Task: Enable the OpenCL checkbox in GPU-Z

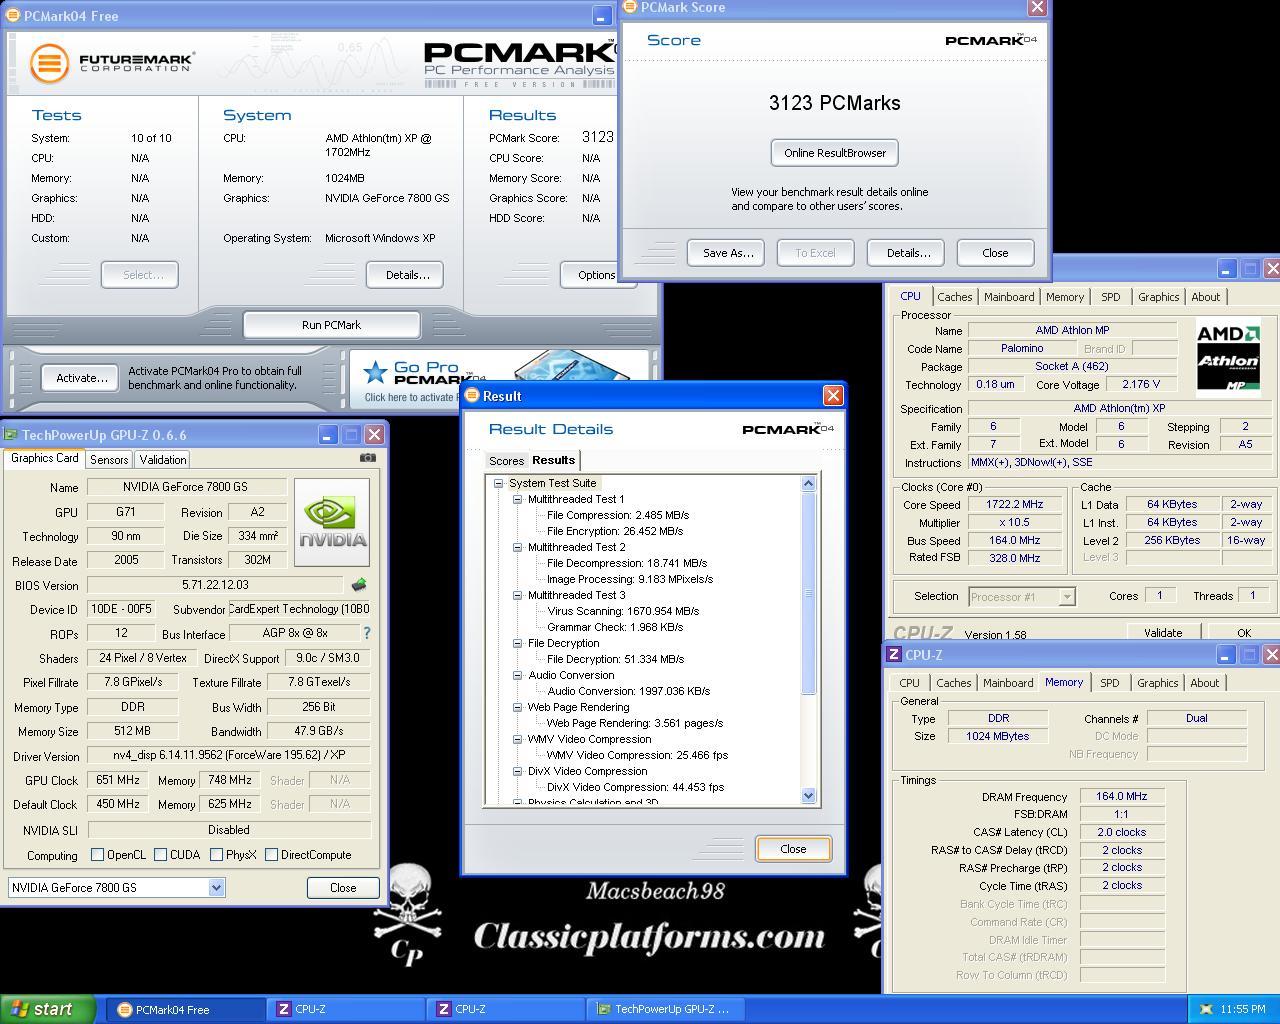Action: coord(98,855)
